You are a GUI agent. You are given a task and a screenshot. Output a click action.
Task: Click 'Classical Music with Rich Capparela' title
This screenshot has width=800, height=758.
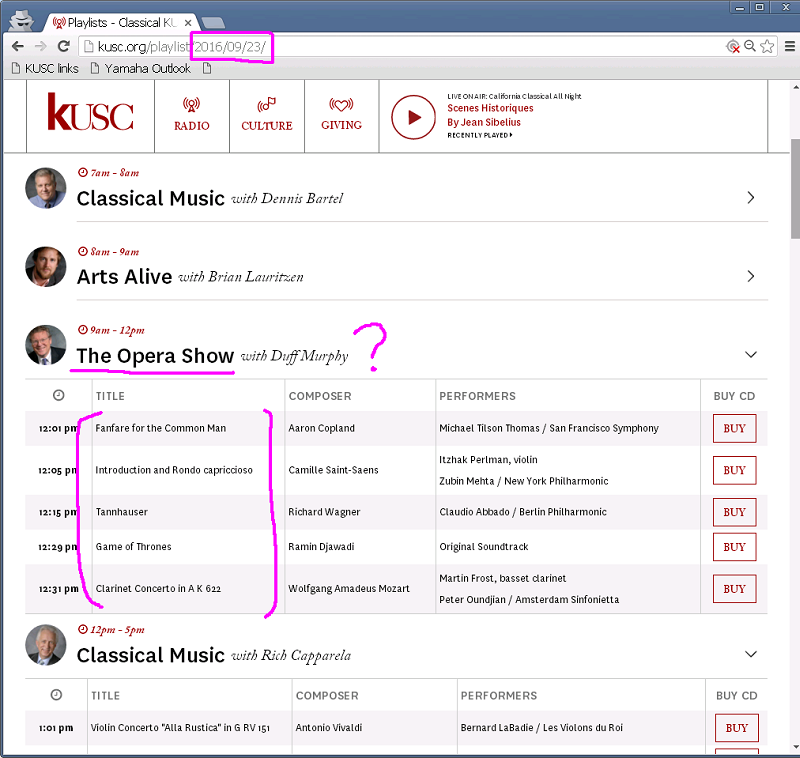click(214, 655)
